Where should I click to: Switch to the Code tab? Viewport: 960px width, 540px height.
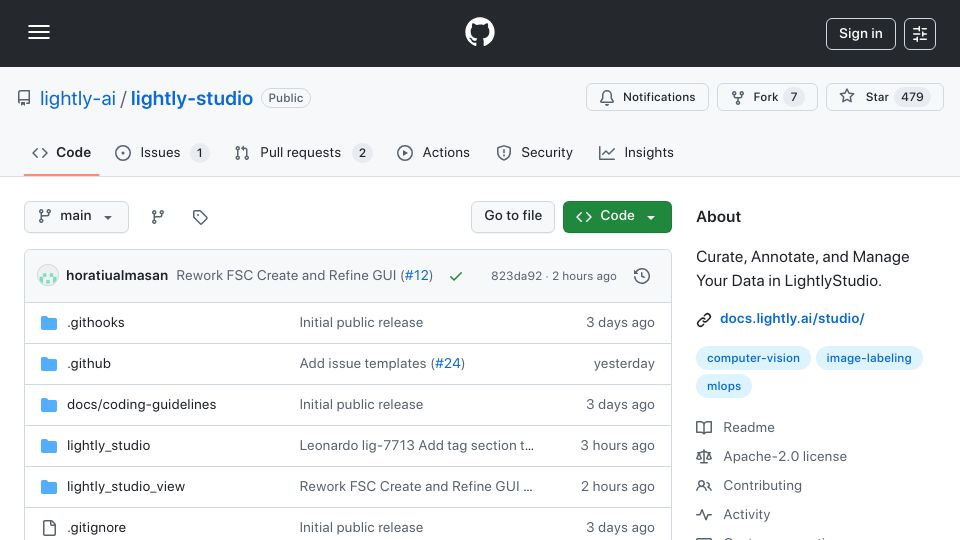(x=61, y=152)
